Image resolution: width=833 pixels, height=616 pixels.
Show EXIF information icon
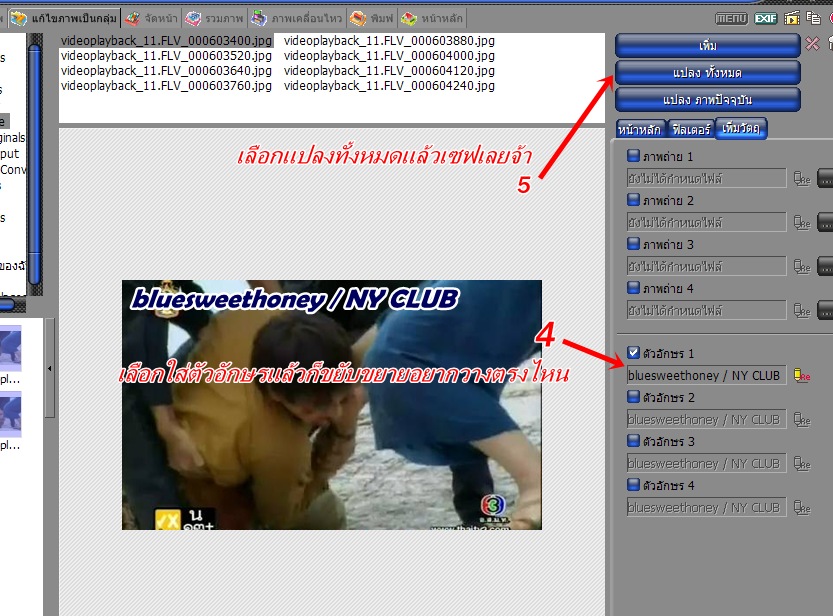pyautogui.click(x=766, y=19)
